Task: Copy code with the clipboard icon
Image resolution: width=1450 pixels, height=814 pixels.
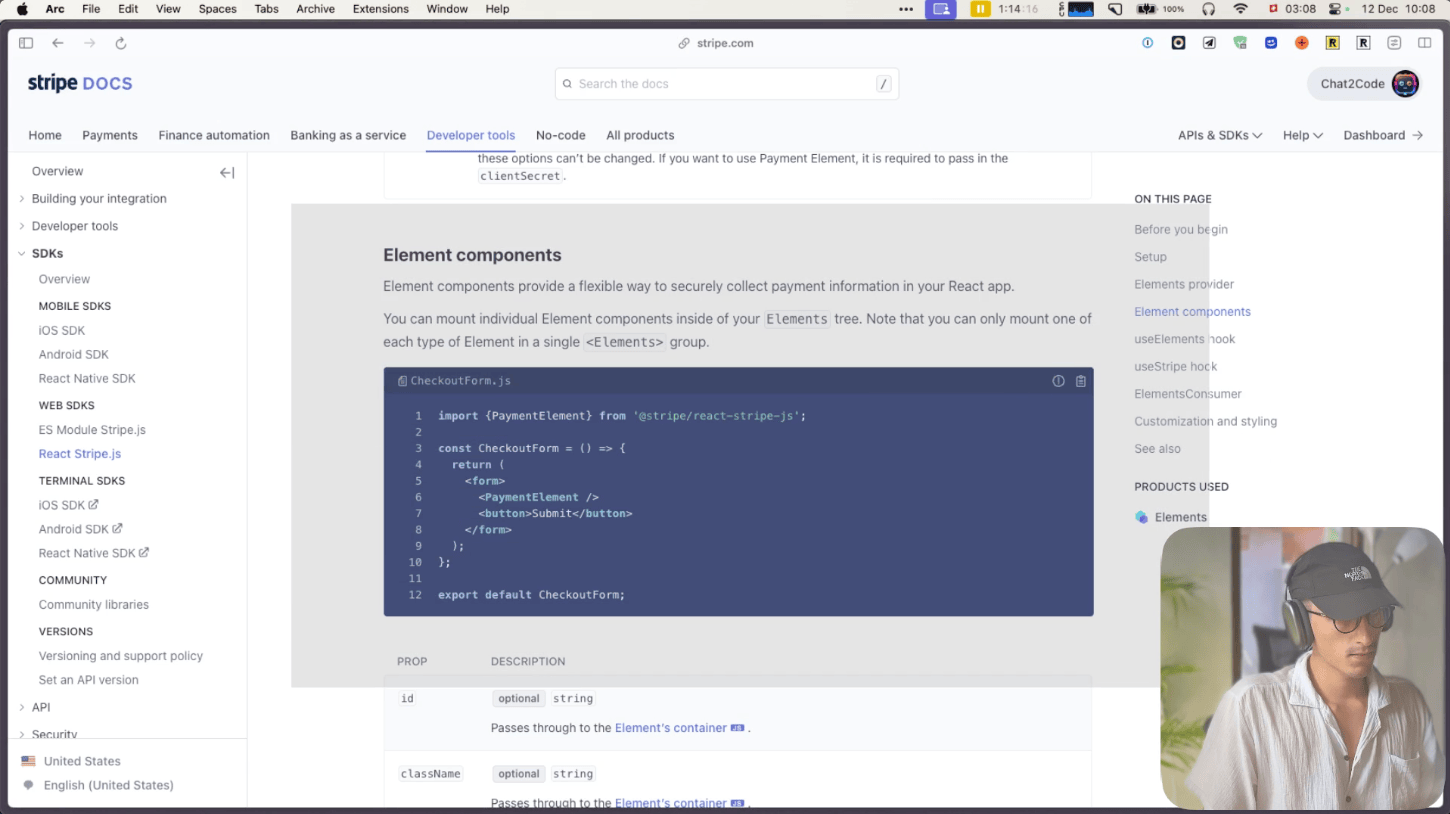Action: [1080, 381]
